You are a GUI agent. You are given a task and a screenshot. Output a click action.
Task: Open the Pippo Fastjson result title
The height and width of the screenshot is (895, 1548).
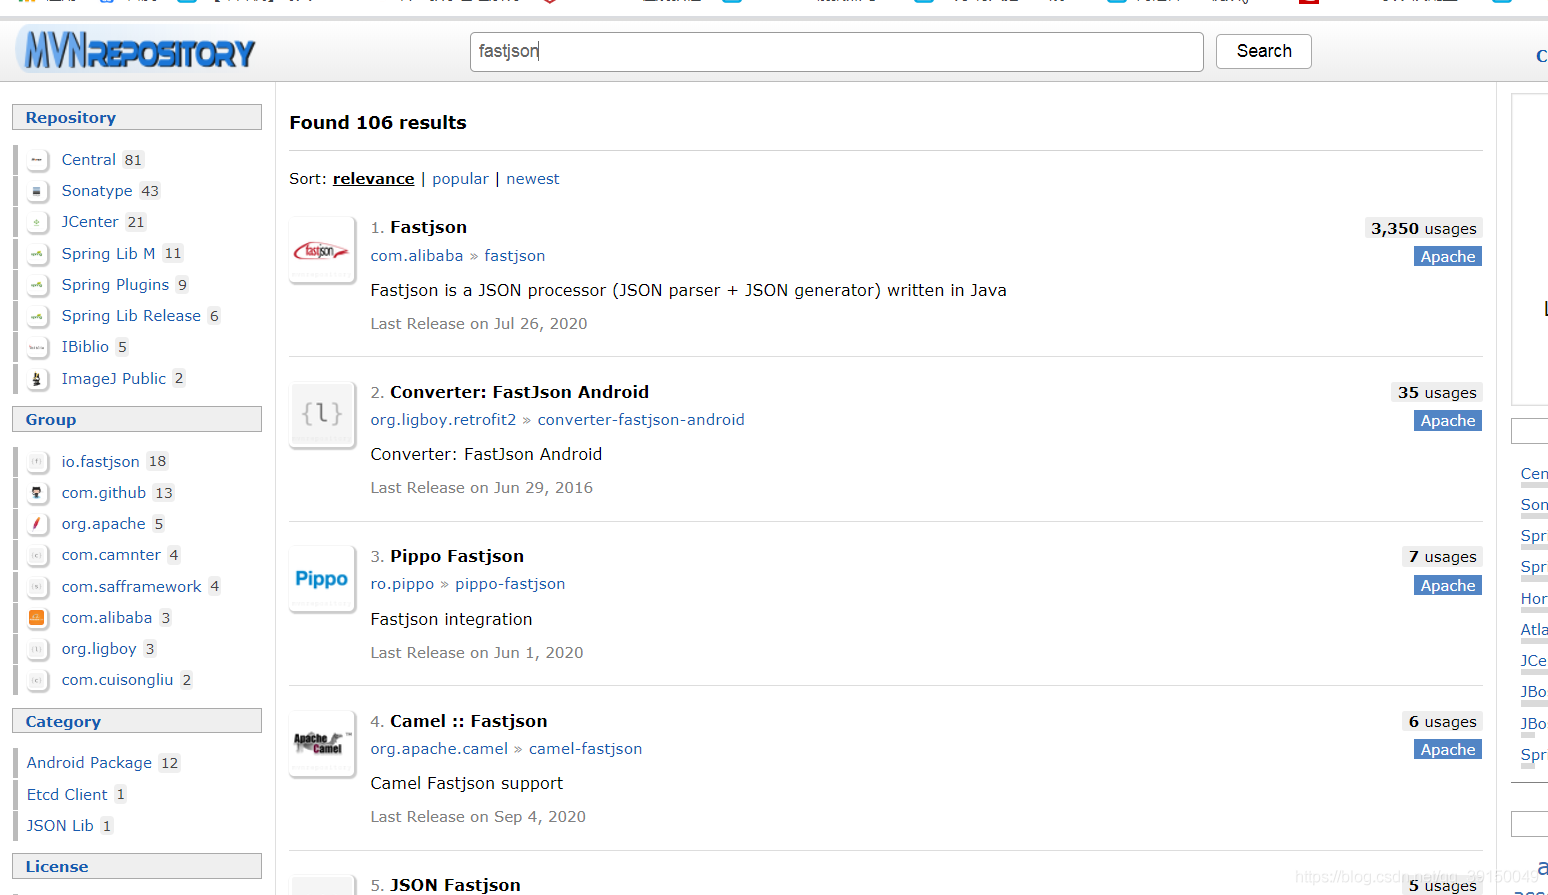[x=457, y=556]
